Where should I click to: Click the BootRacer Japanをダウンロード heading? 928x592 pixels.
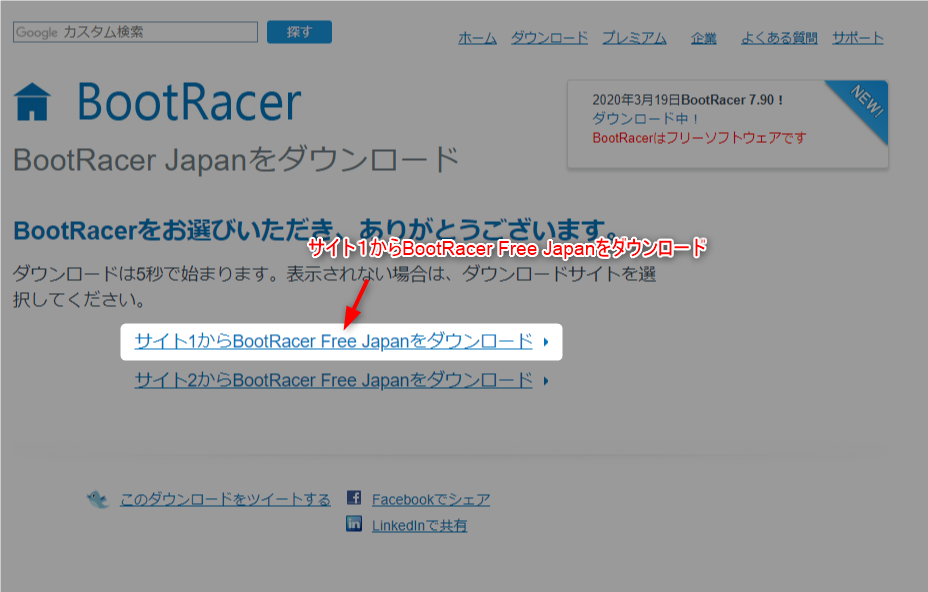236,160
